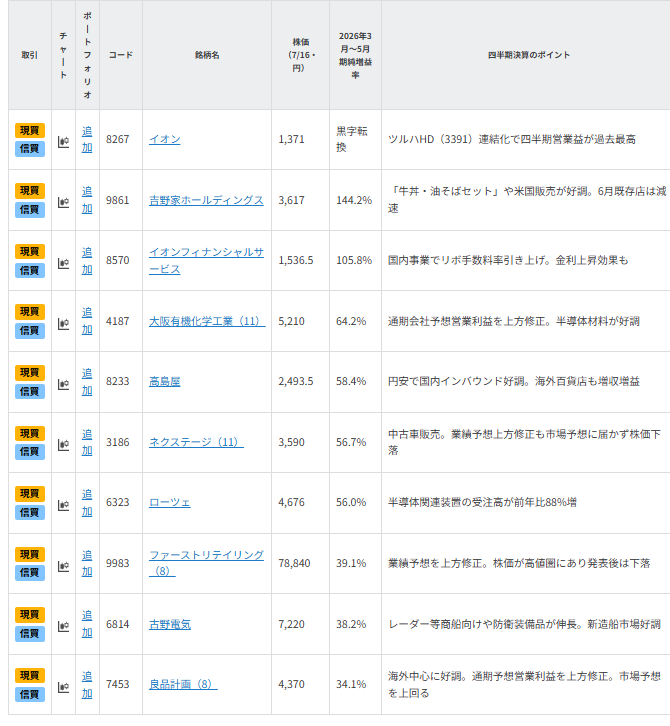Add ファーストリテイリング to portfolio via 追加
670x726 pixels.
coord(87,563)
